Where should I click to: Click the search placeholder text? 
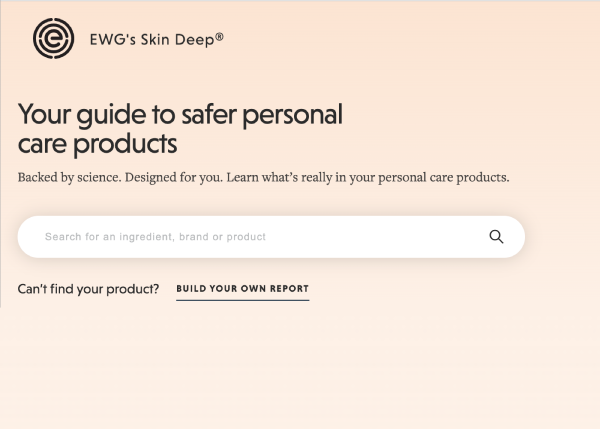pos(155,237)
